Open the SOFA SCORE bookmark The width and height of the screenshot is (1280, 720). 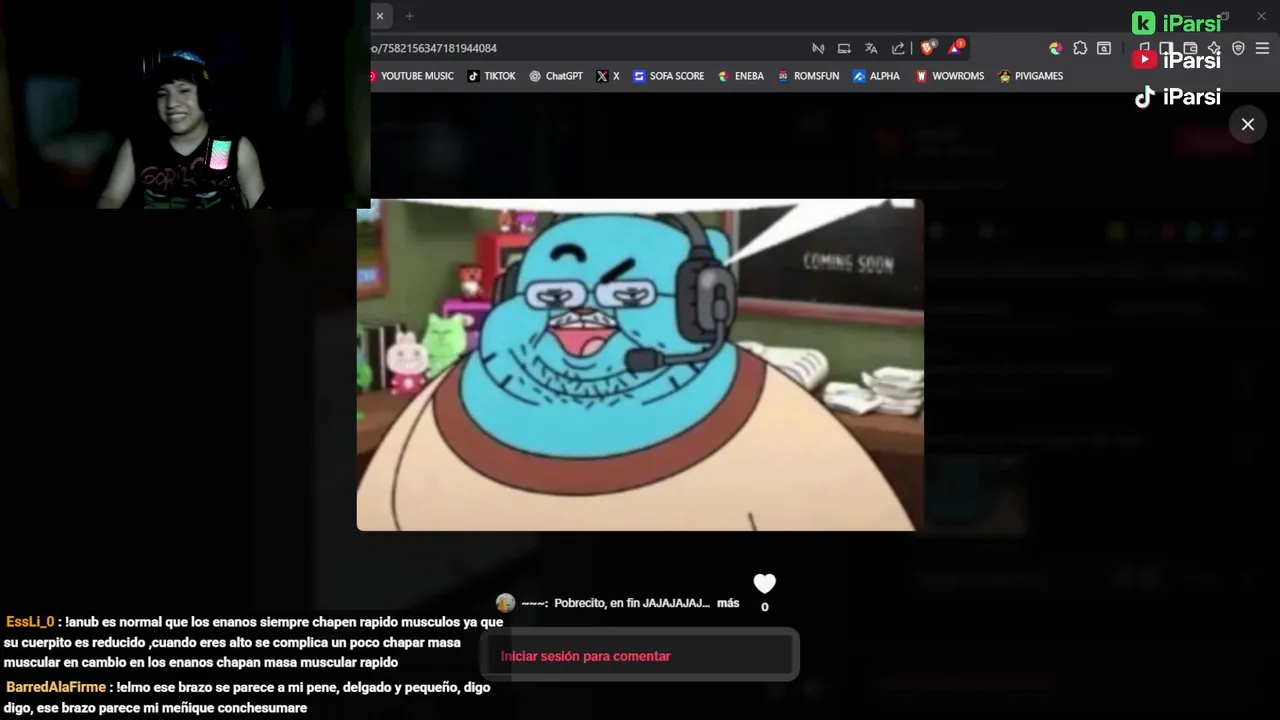[669, 76]
